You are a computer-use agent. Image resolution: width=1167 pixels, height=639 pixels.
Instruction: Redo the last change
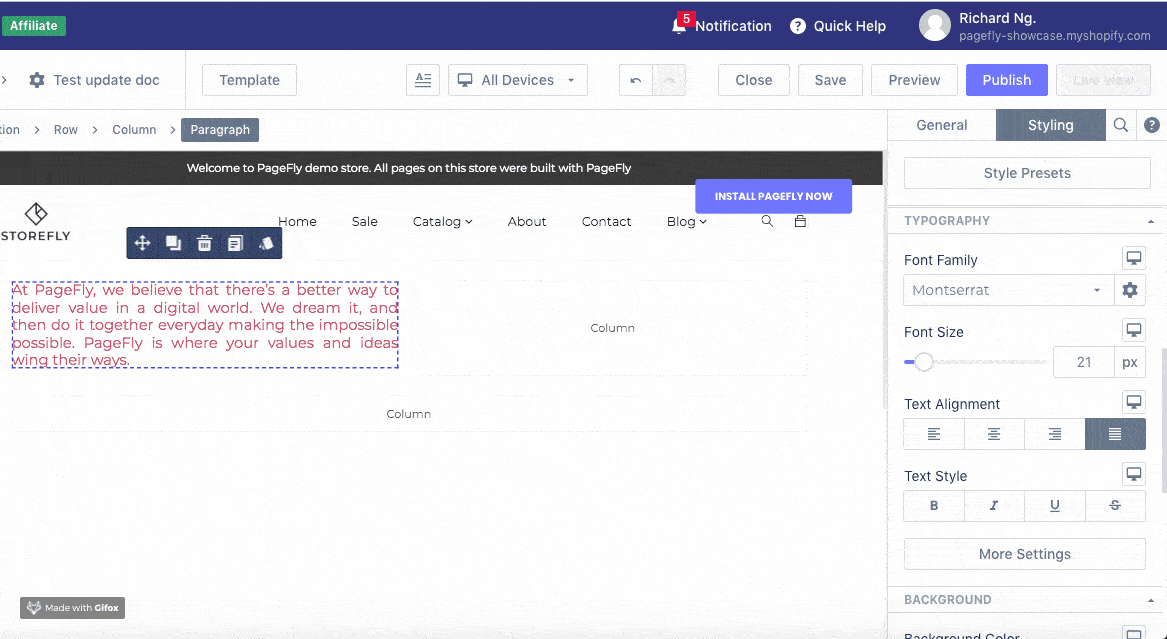[x=669, y=80]
